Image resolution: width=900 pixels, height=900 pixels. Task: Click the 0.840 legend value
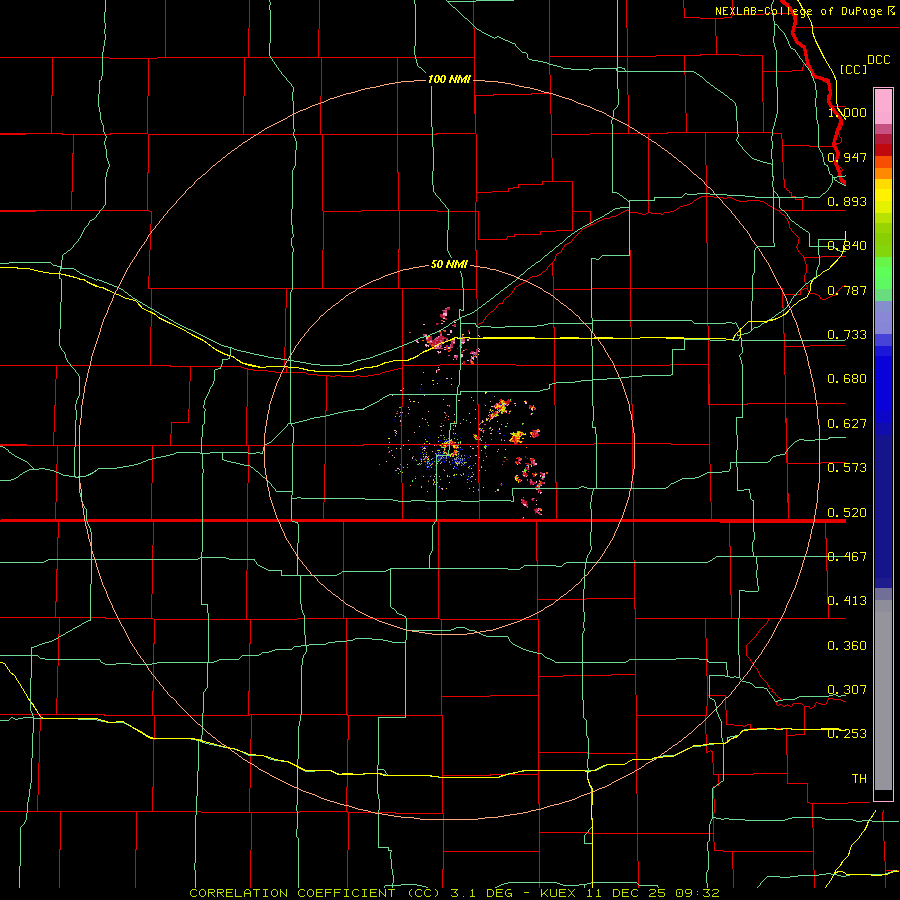tap(847, 246)
